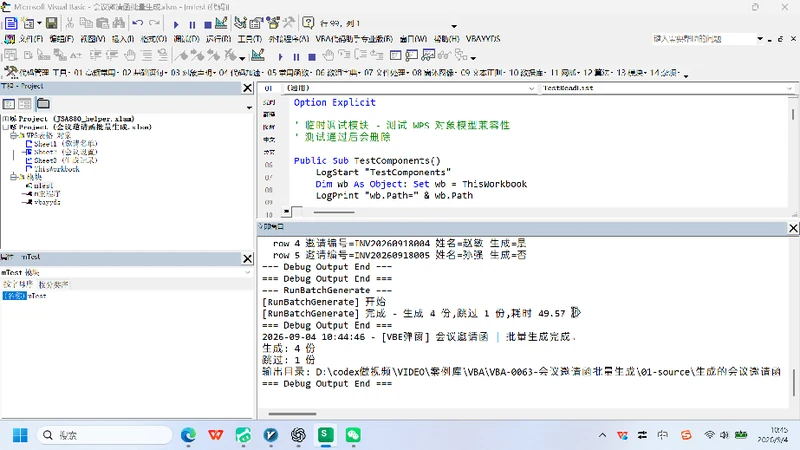Open the Properties Window toolbar icon

[x=256, y=23]
